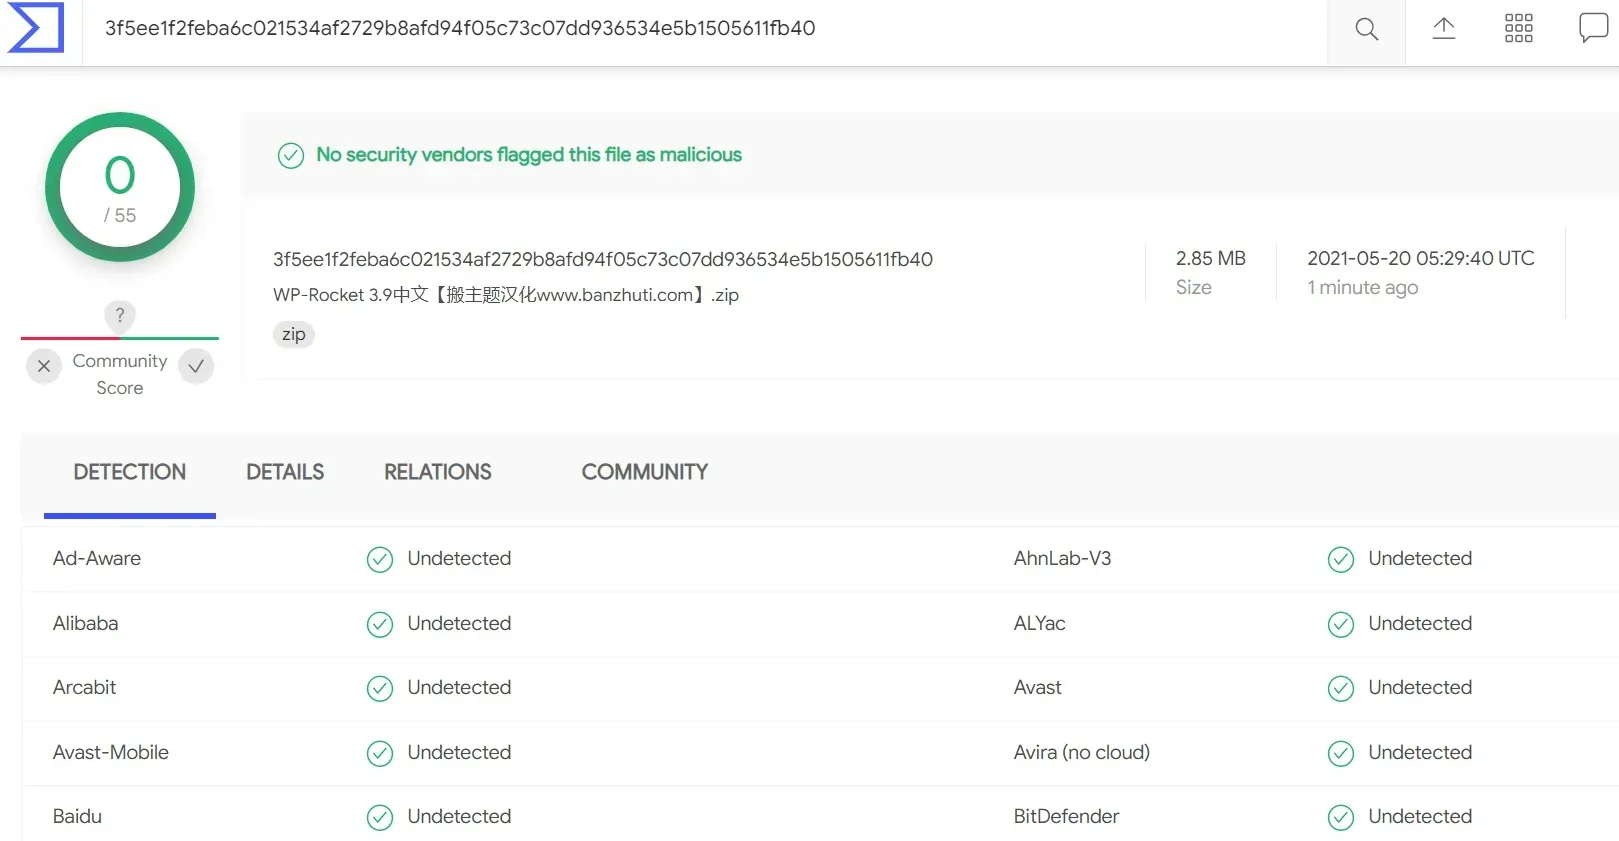Select the file hash text in summary
This screenshot has height=841, width=1619.
(603, 259)
